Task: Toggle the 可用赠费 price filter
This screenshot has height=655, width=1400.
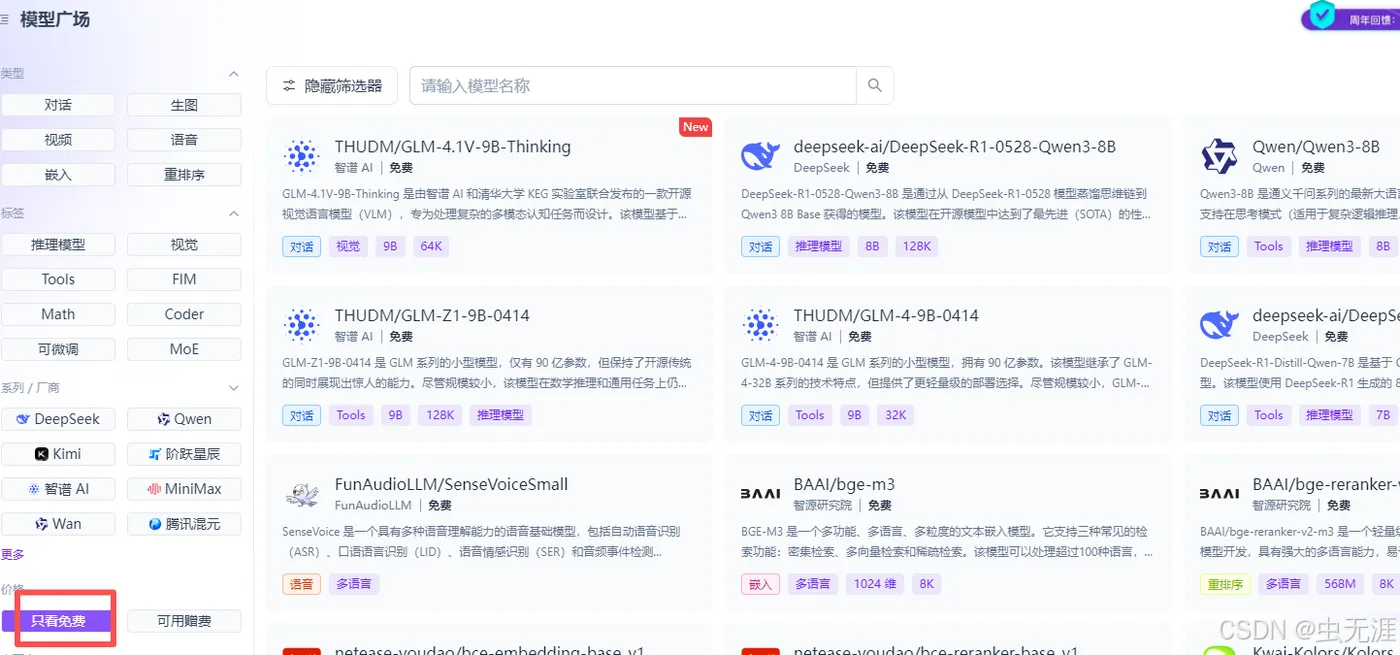Action: (184, 621)
